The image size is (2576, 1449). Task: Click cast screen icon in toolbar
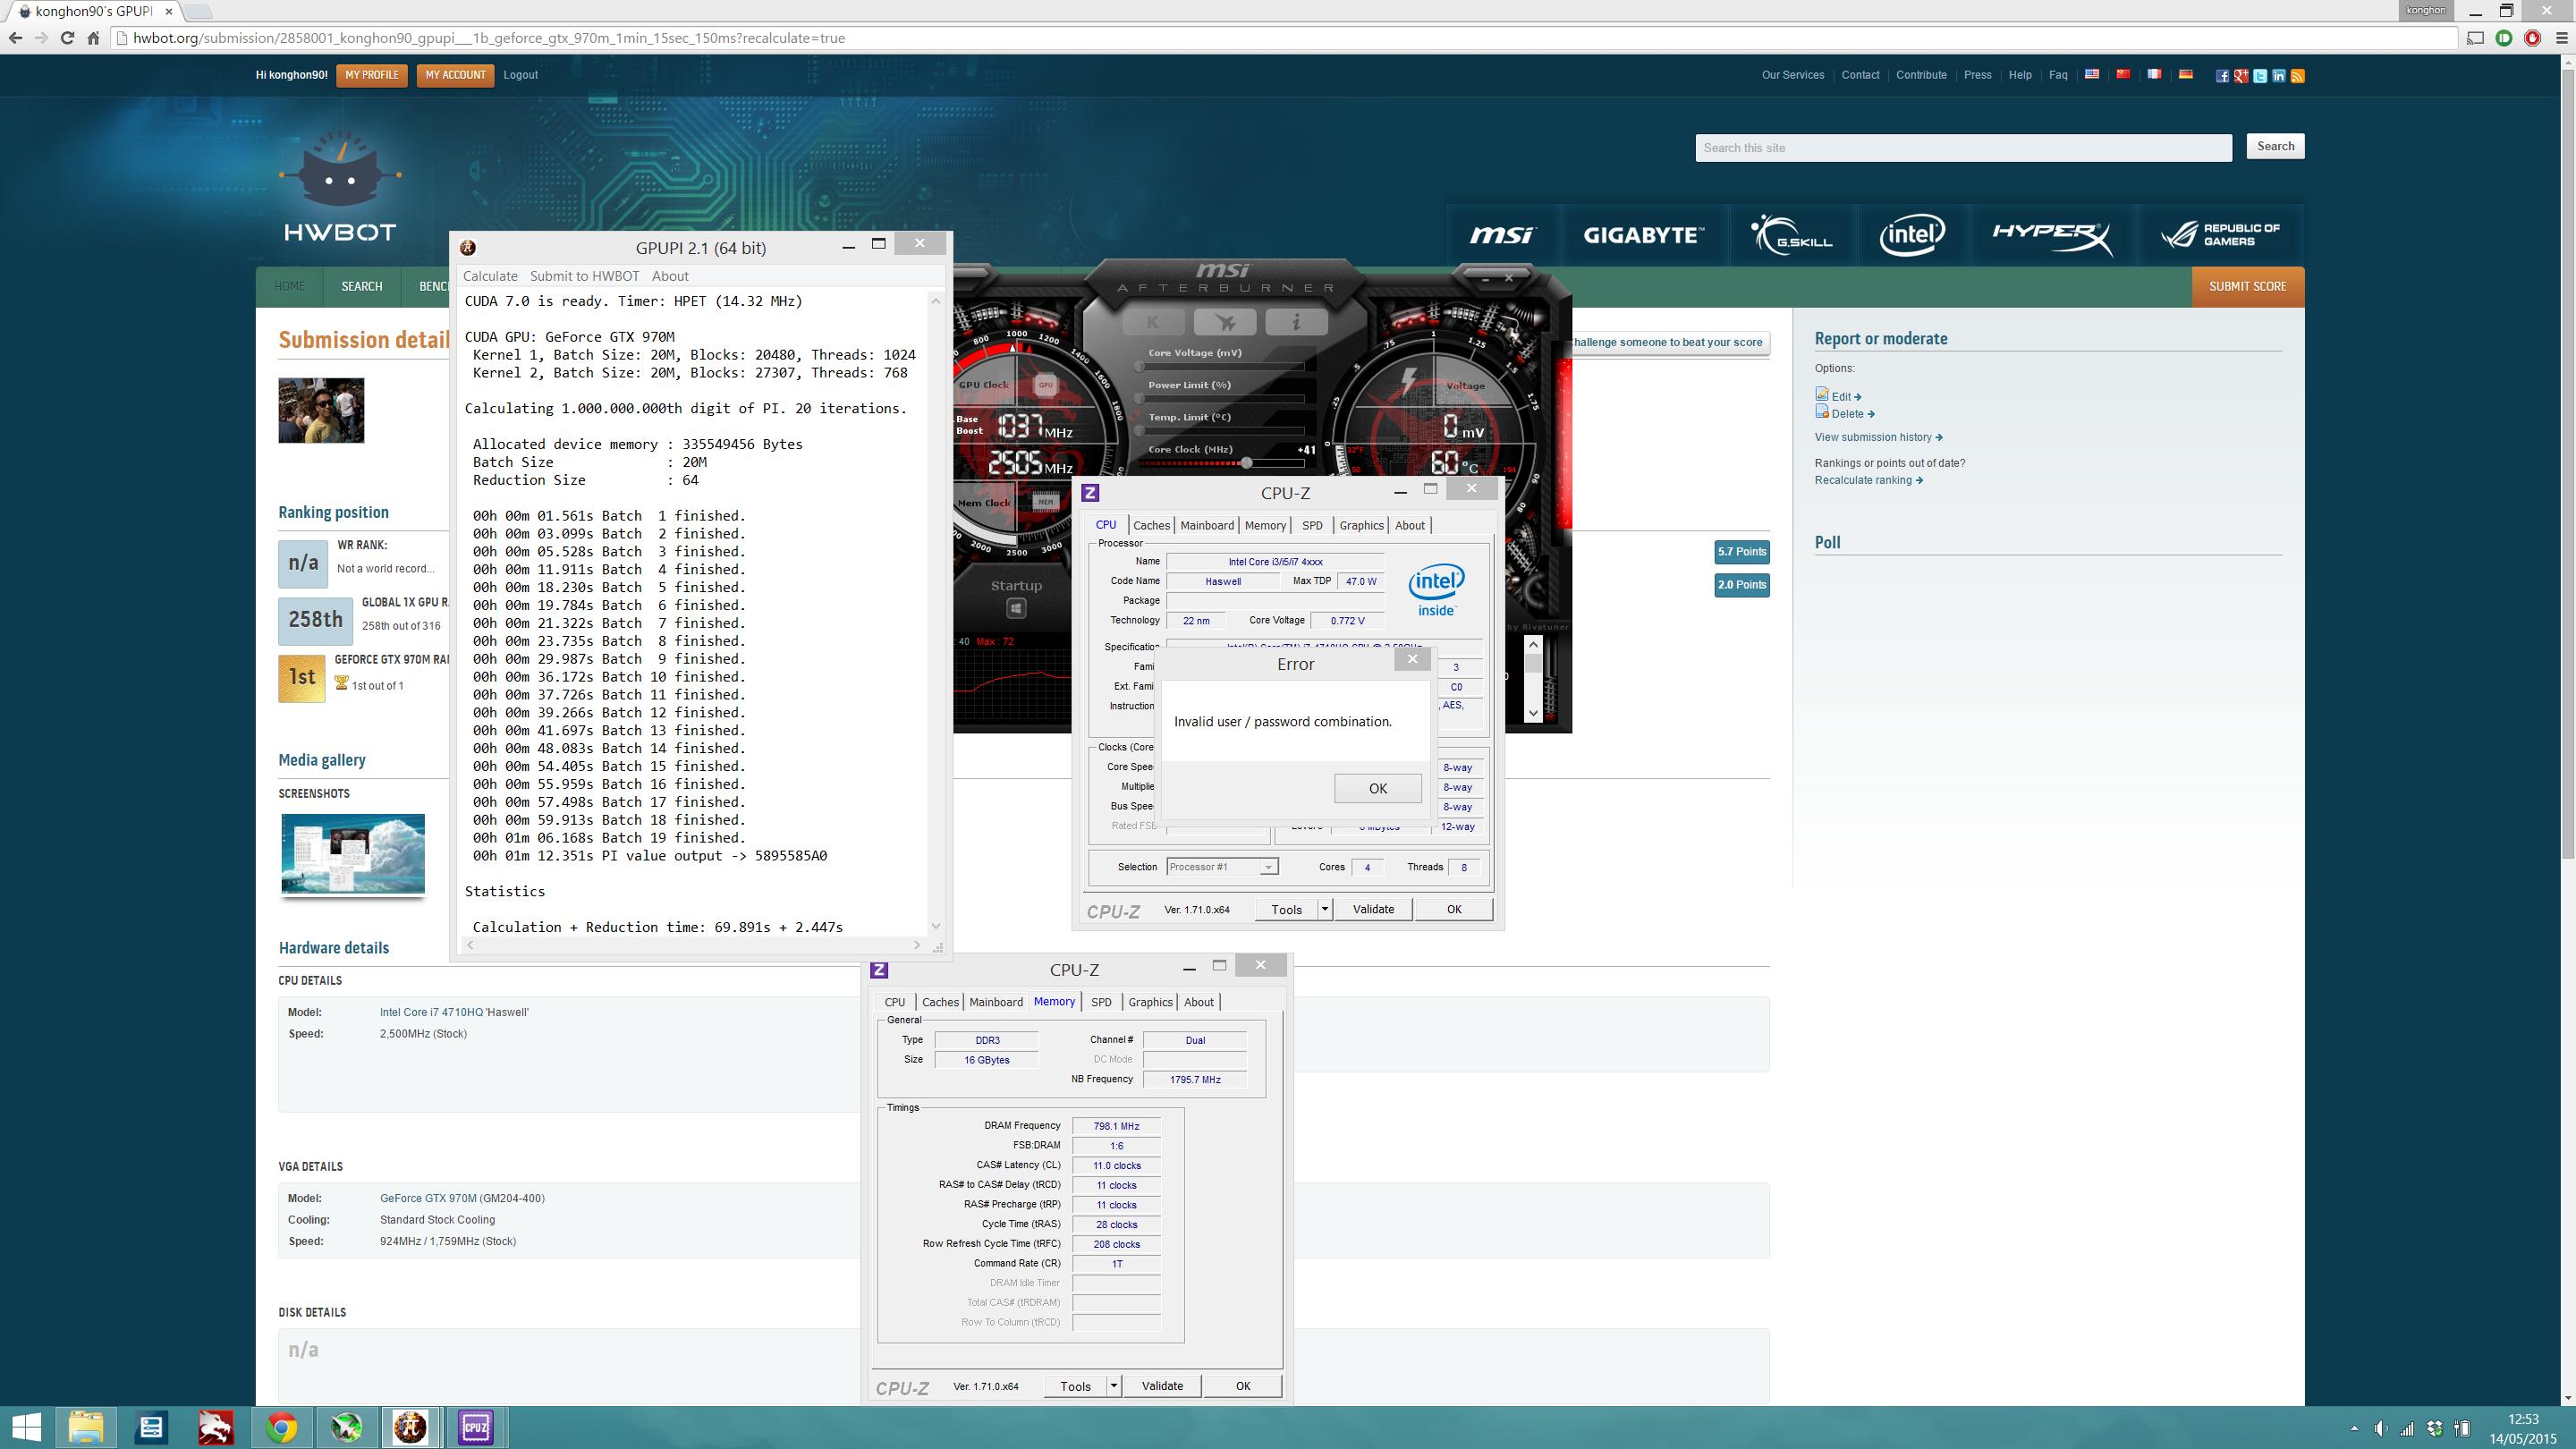click(2476, 38)
